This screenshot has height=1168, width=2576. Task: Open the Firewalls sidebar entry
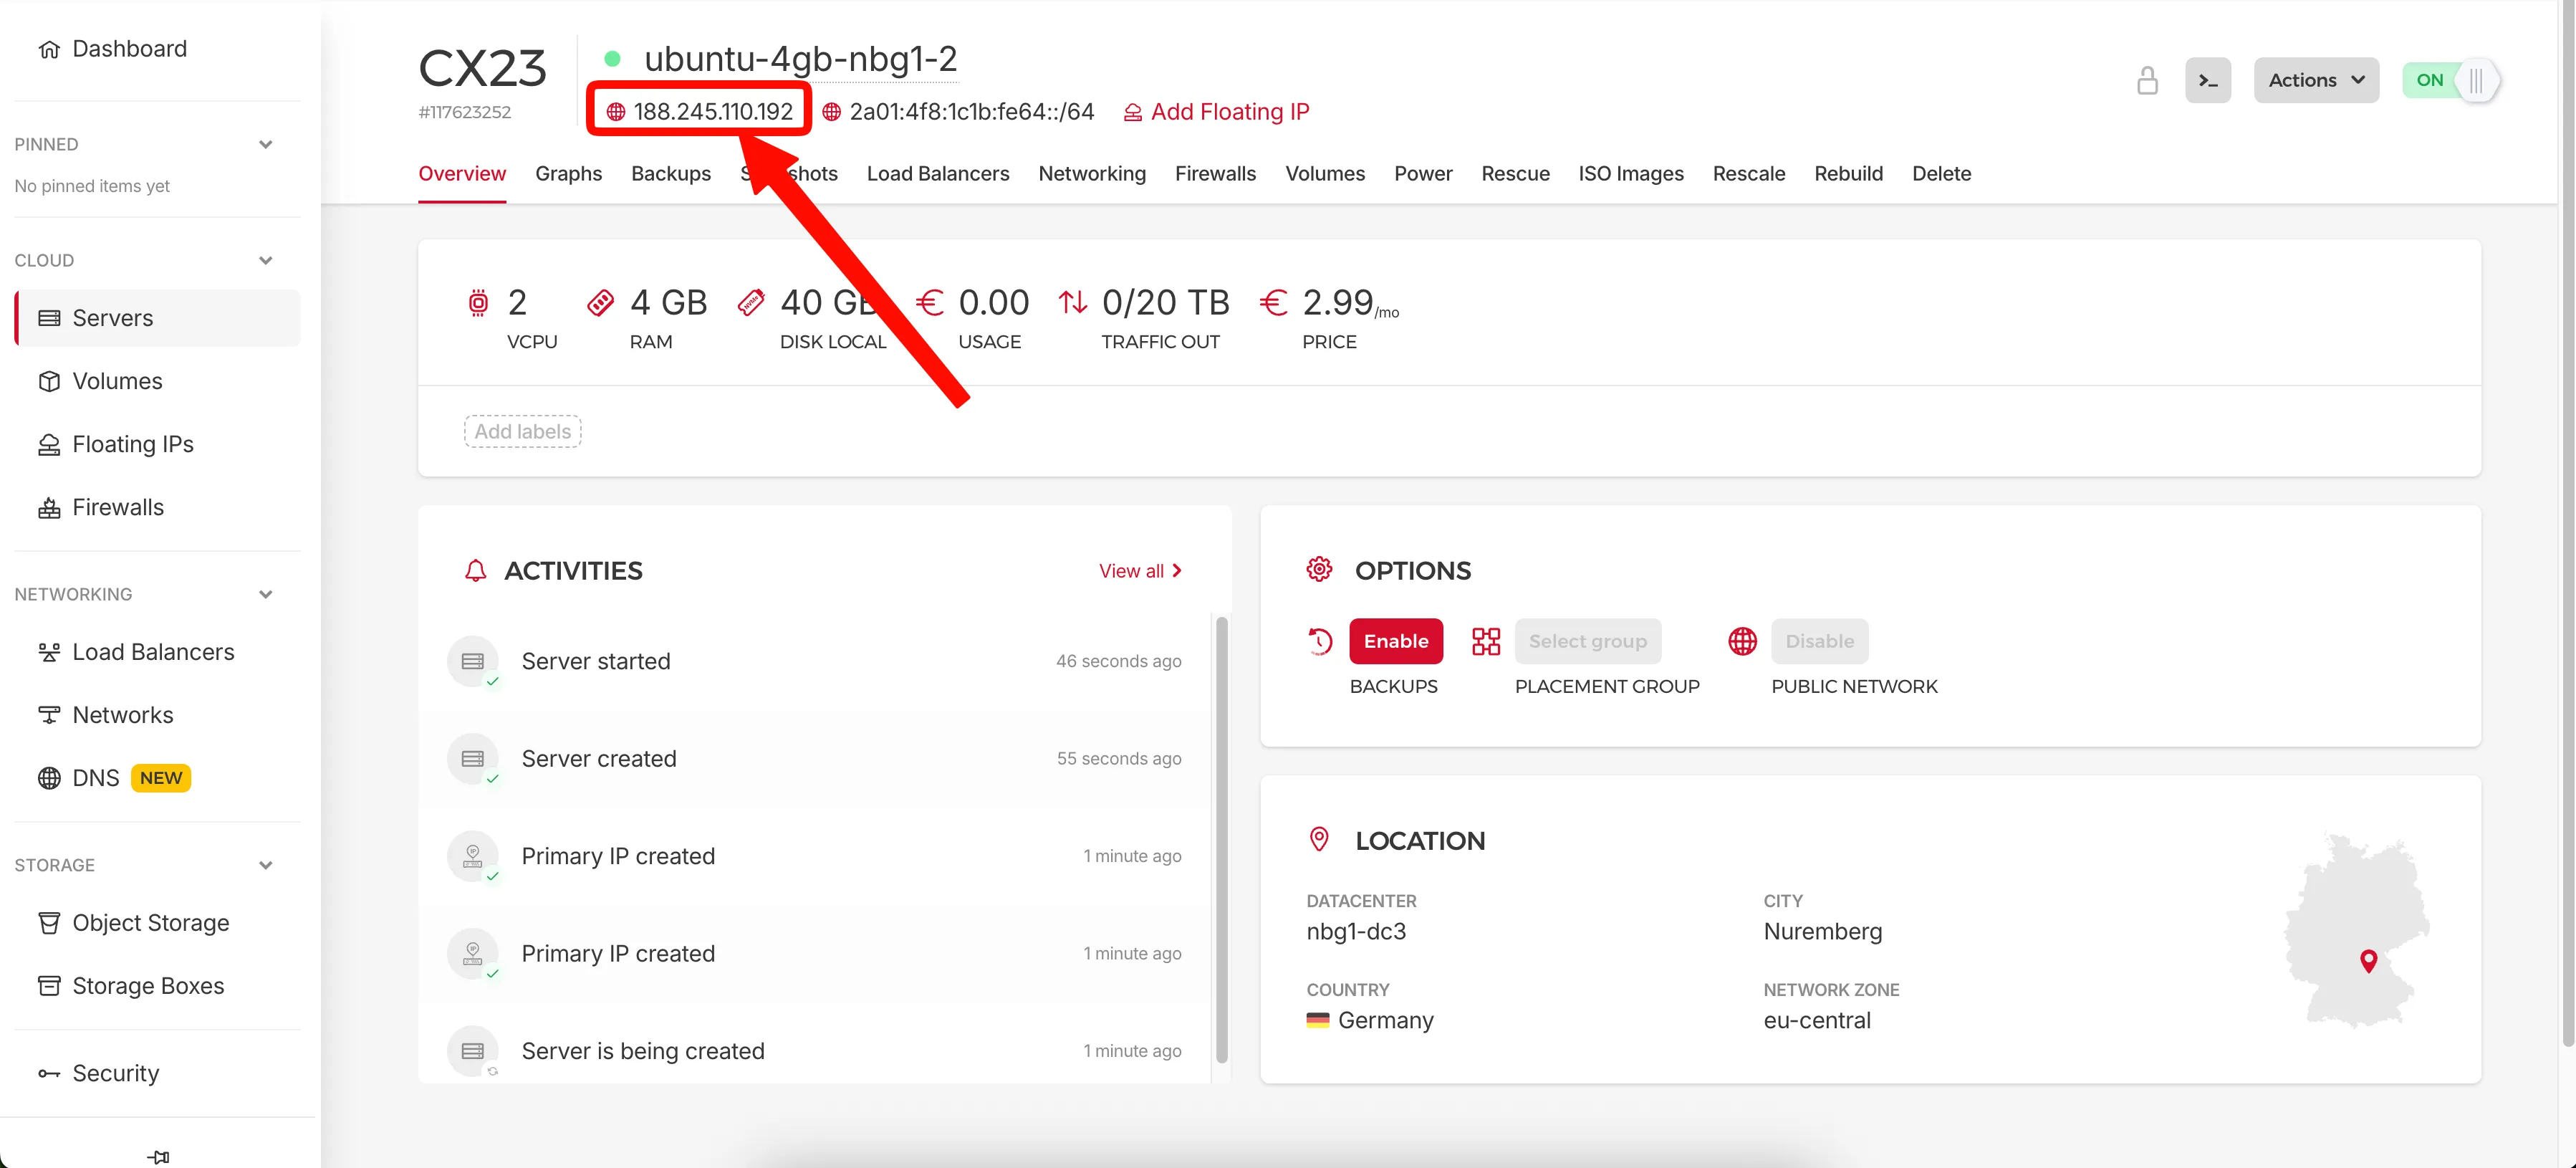pos(116,507)
